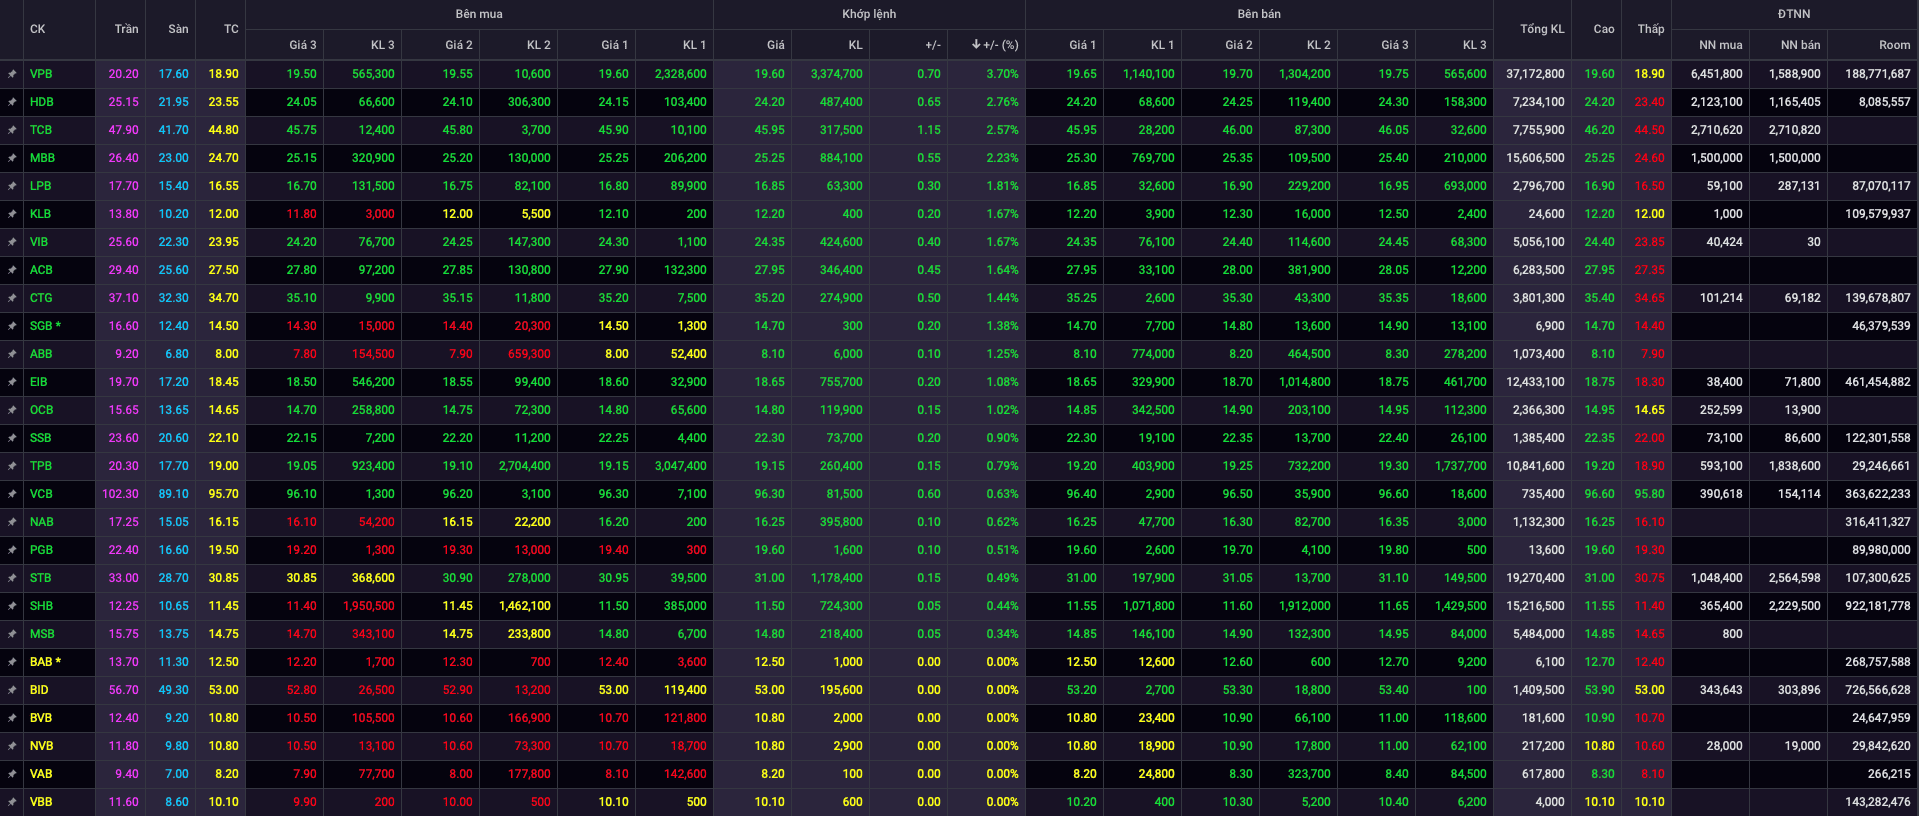Click the Bên bán group header
This screenshot has height=816, width=1919.
pyautogui.click(x=1259, y=14)
